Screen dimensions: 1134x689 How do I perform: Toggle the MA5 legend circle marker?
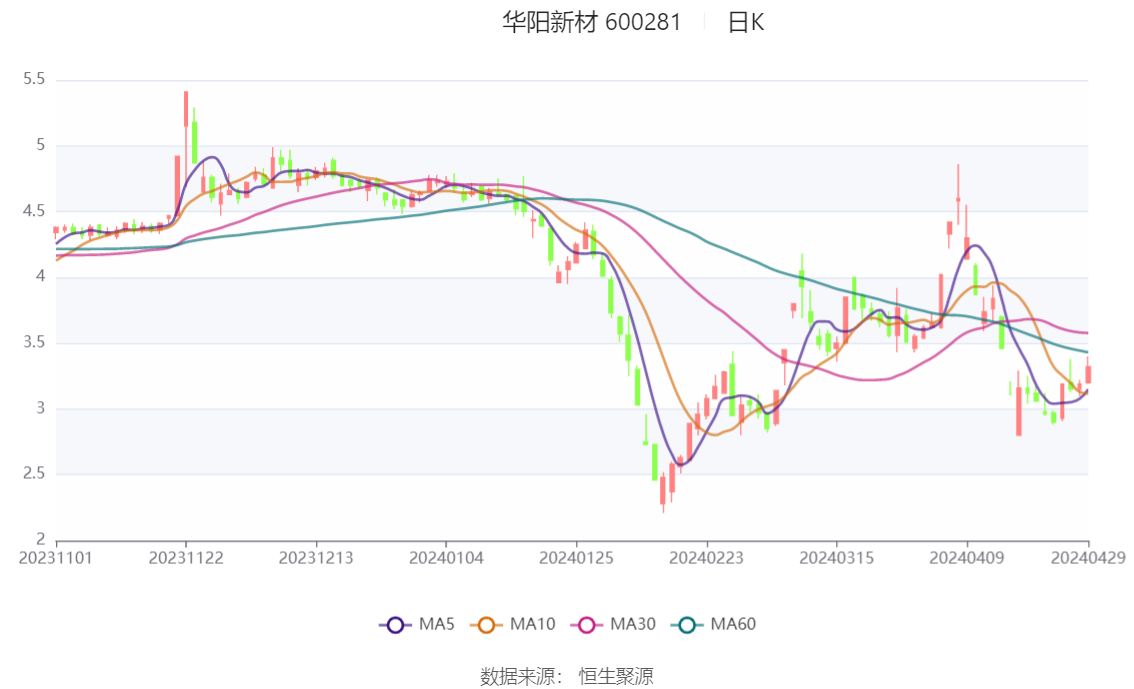pyautogui.click(x=396, y=625)
